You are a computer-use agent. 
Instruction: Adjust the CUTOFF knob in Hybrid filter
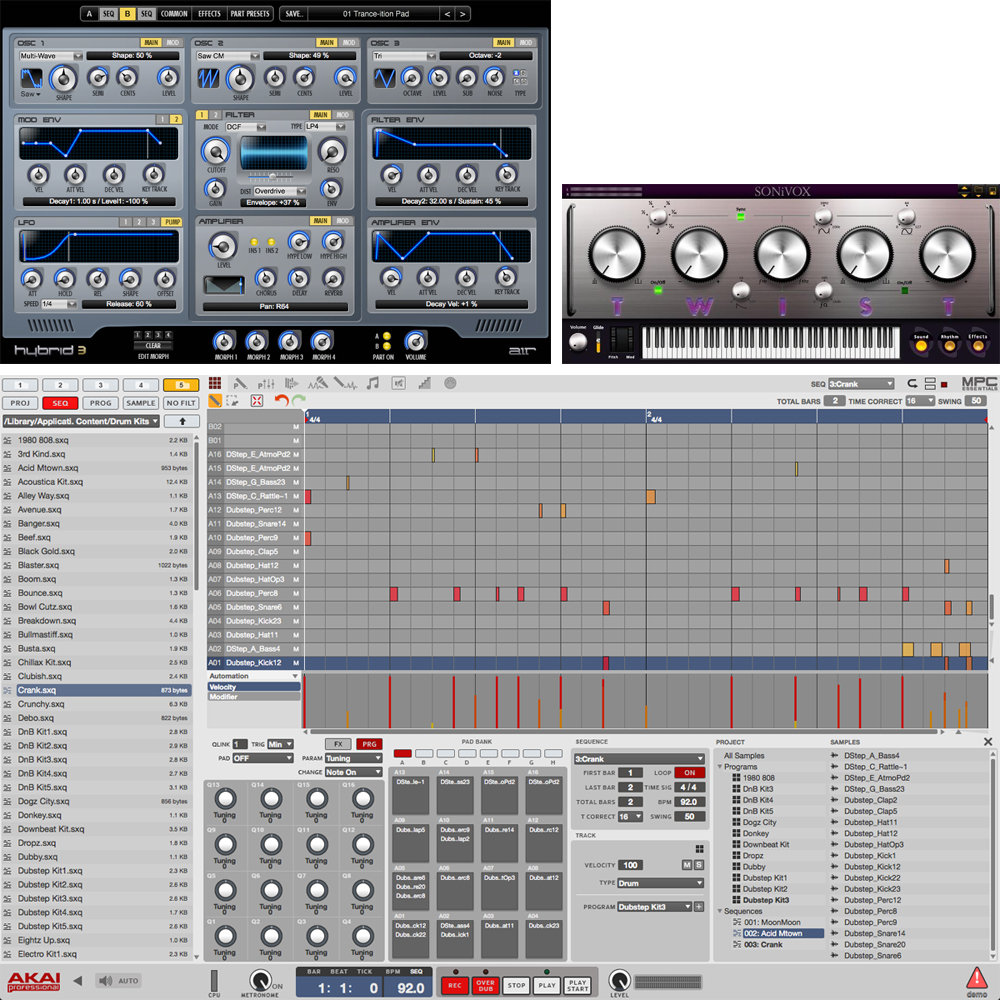(x=216, y=151)
